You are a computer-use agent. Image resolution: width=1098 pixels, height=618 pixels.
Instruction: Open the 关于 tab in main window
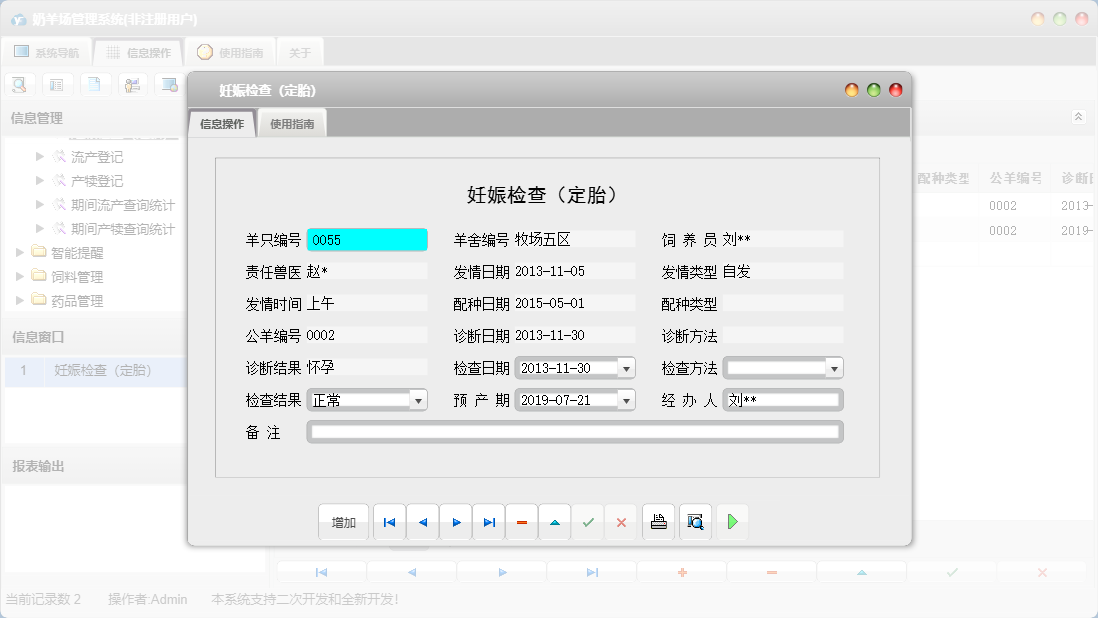pos(300,51)
